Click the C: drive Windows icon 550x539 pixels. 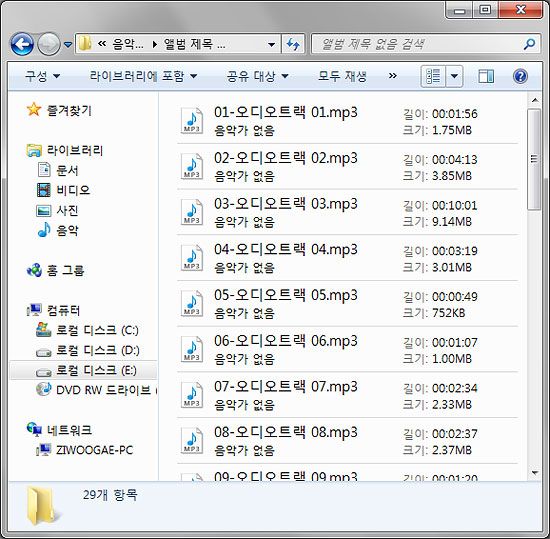click(x=44, y=330)
